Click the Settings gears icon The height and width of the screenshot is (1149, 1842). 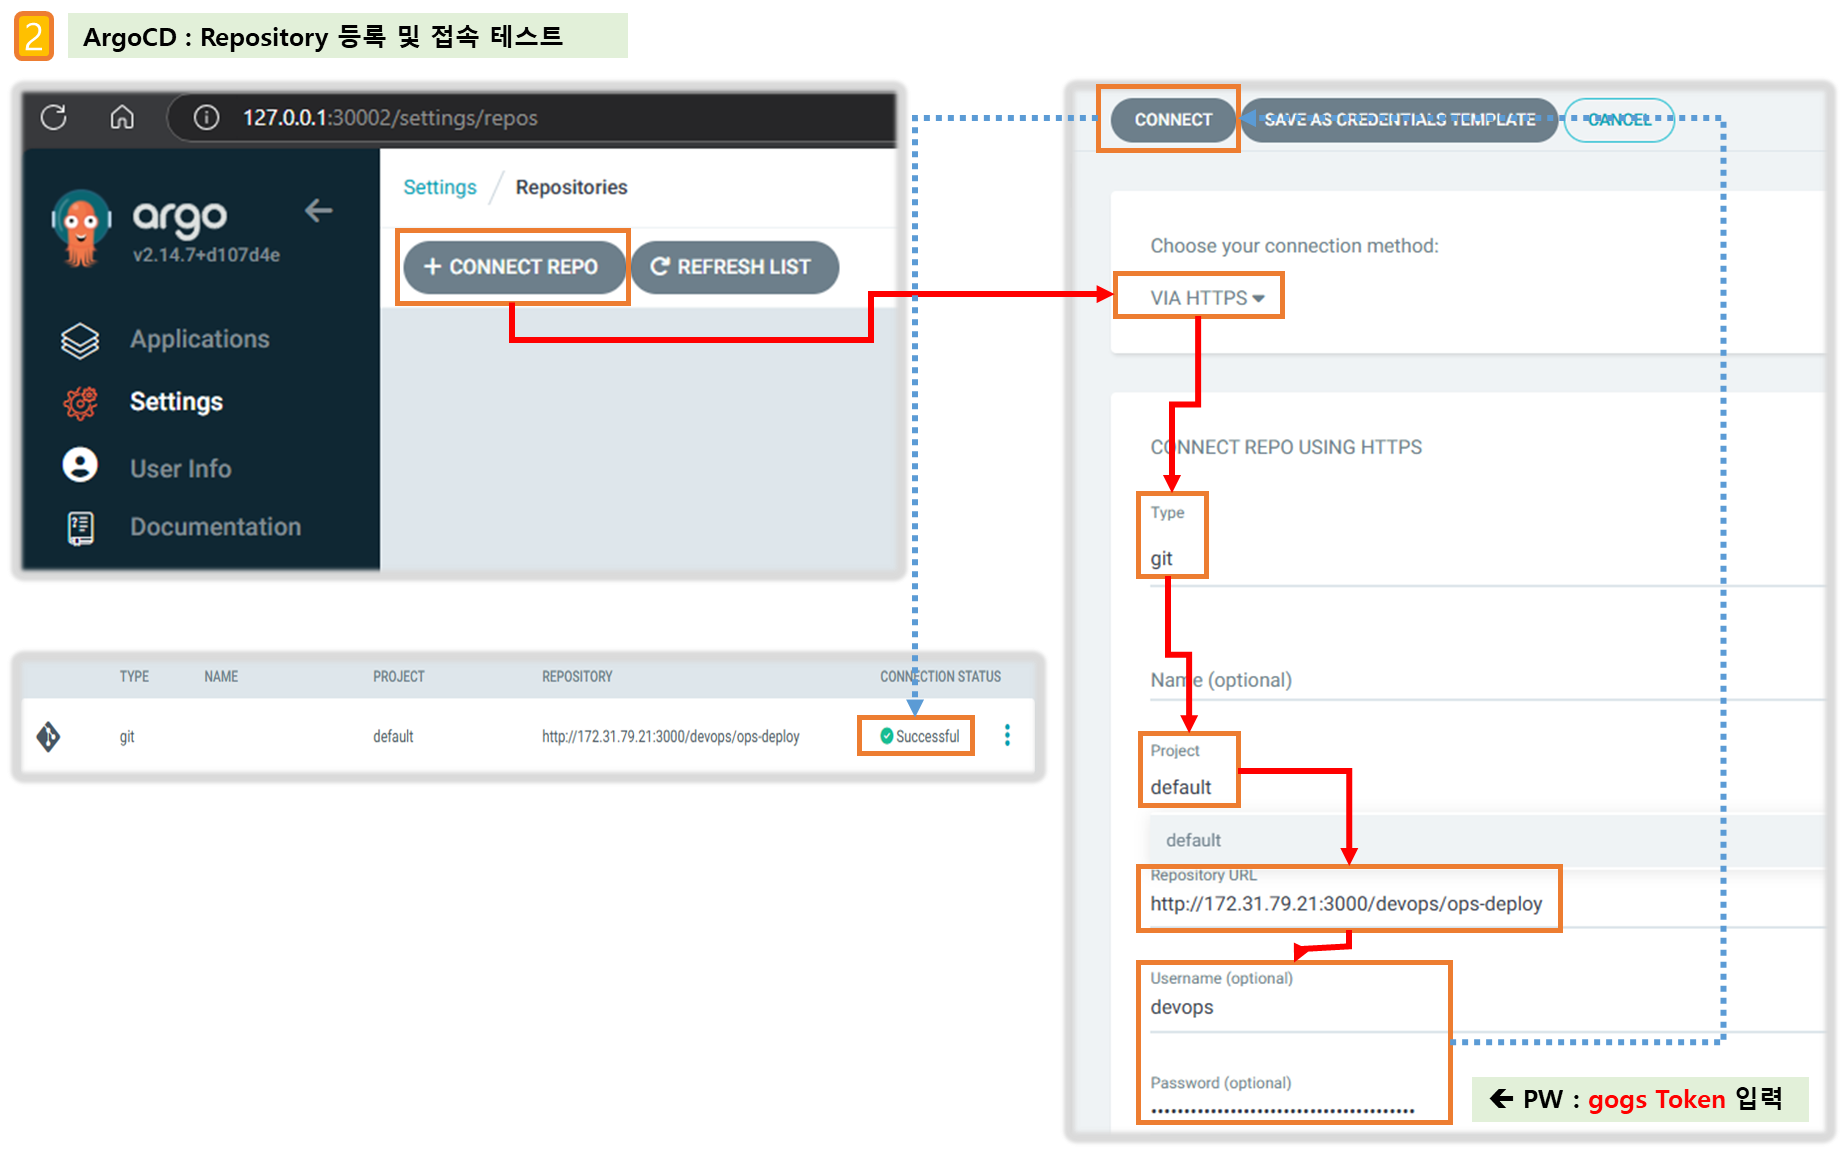pyautogui.click(x=80, y=402)
